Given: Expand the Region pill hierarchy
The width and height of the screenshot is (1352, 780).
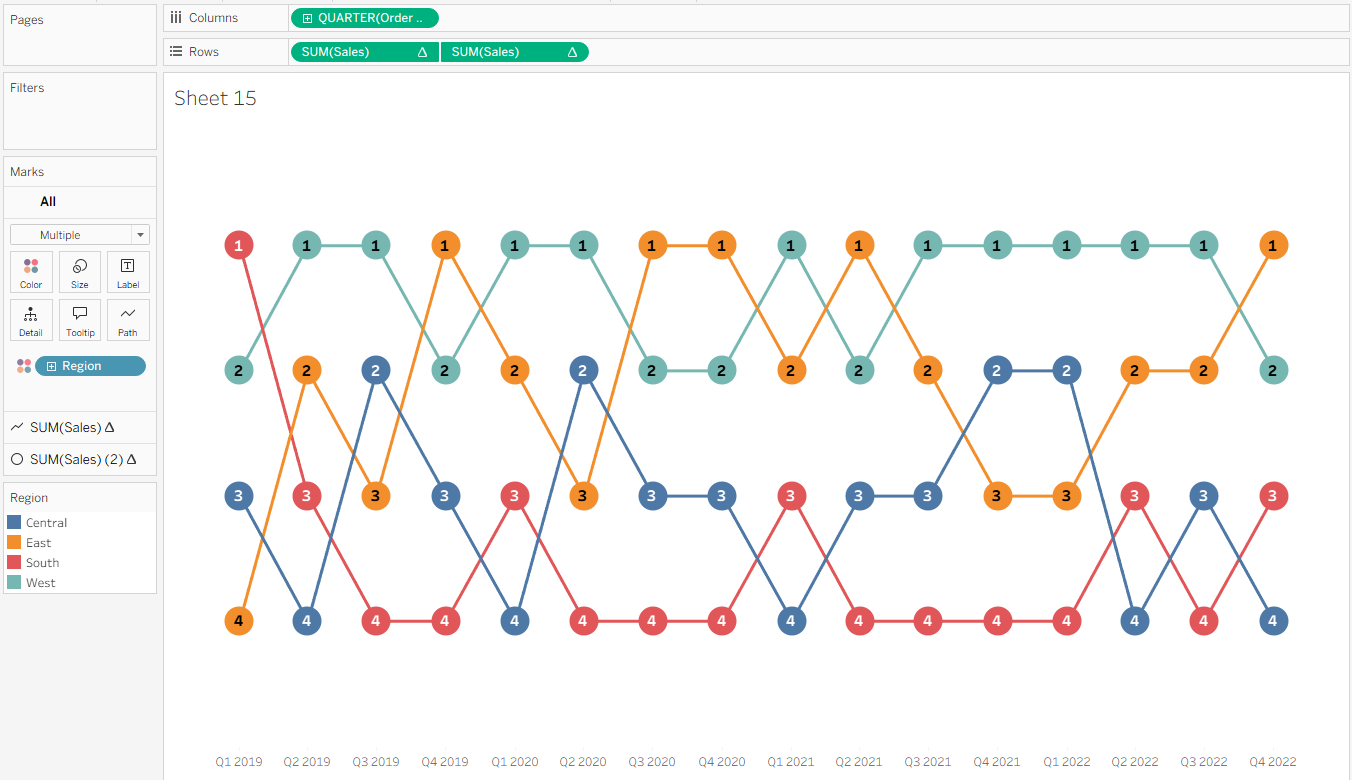Looking at the screenshot, I should pyautogui.click(x=52, y=366).
